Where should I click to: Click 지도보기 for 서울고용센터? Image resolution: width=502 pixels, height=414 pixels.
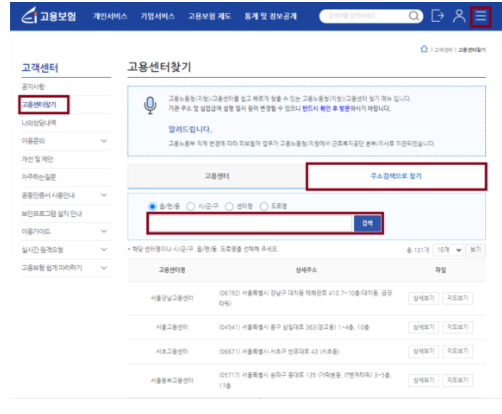point(458,327)
